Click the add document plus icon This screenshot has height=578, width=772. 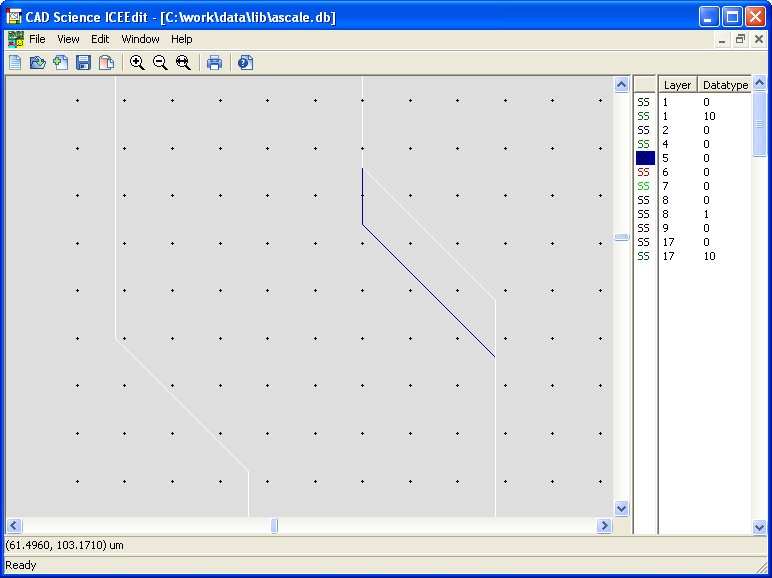tap(61, 63)
